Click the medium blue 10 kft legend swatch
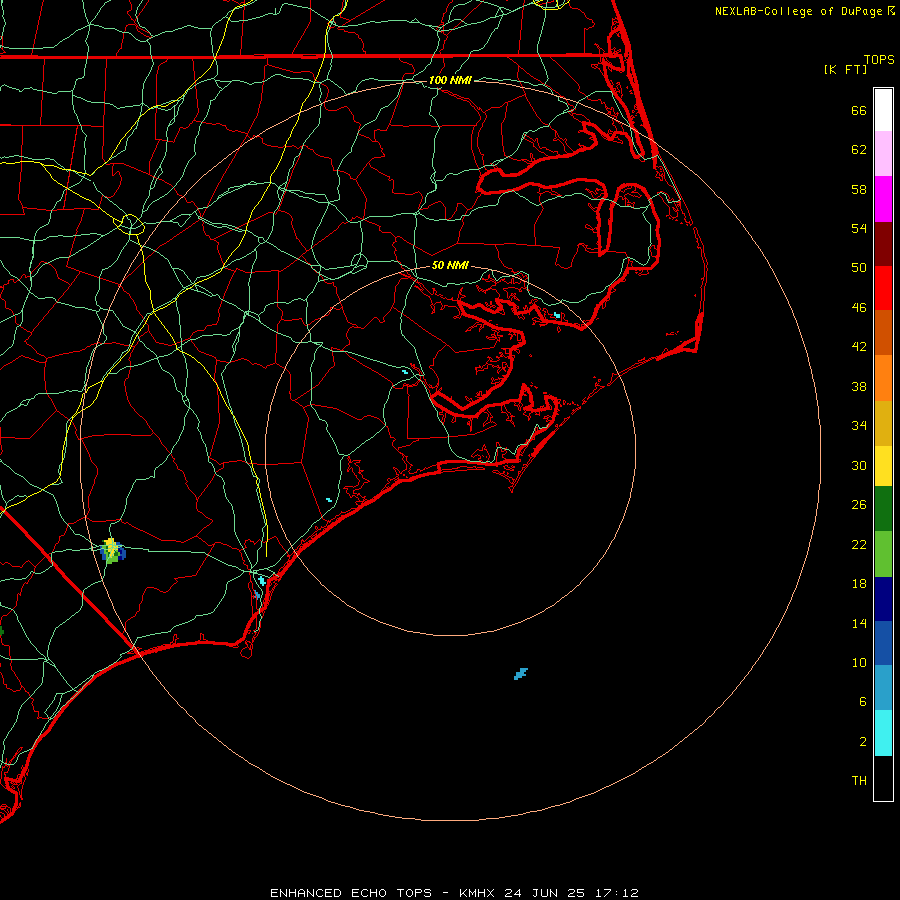Image resolution: width=900 pixels, height=900 pixels. pyautogui.click(x=883, y=643)
